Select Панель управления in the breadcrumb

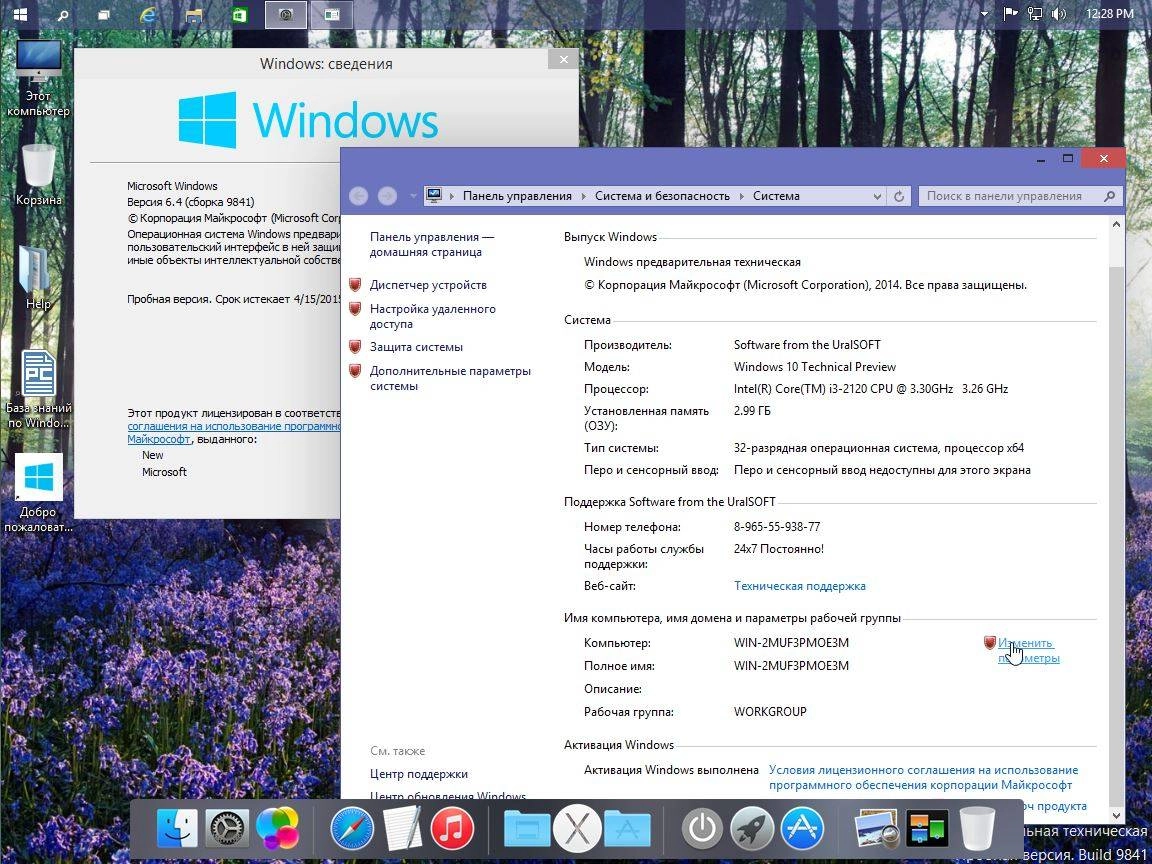pyautogui.click(x=517, y=196)
